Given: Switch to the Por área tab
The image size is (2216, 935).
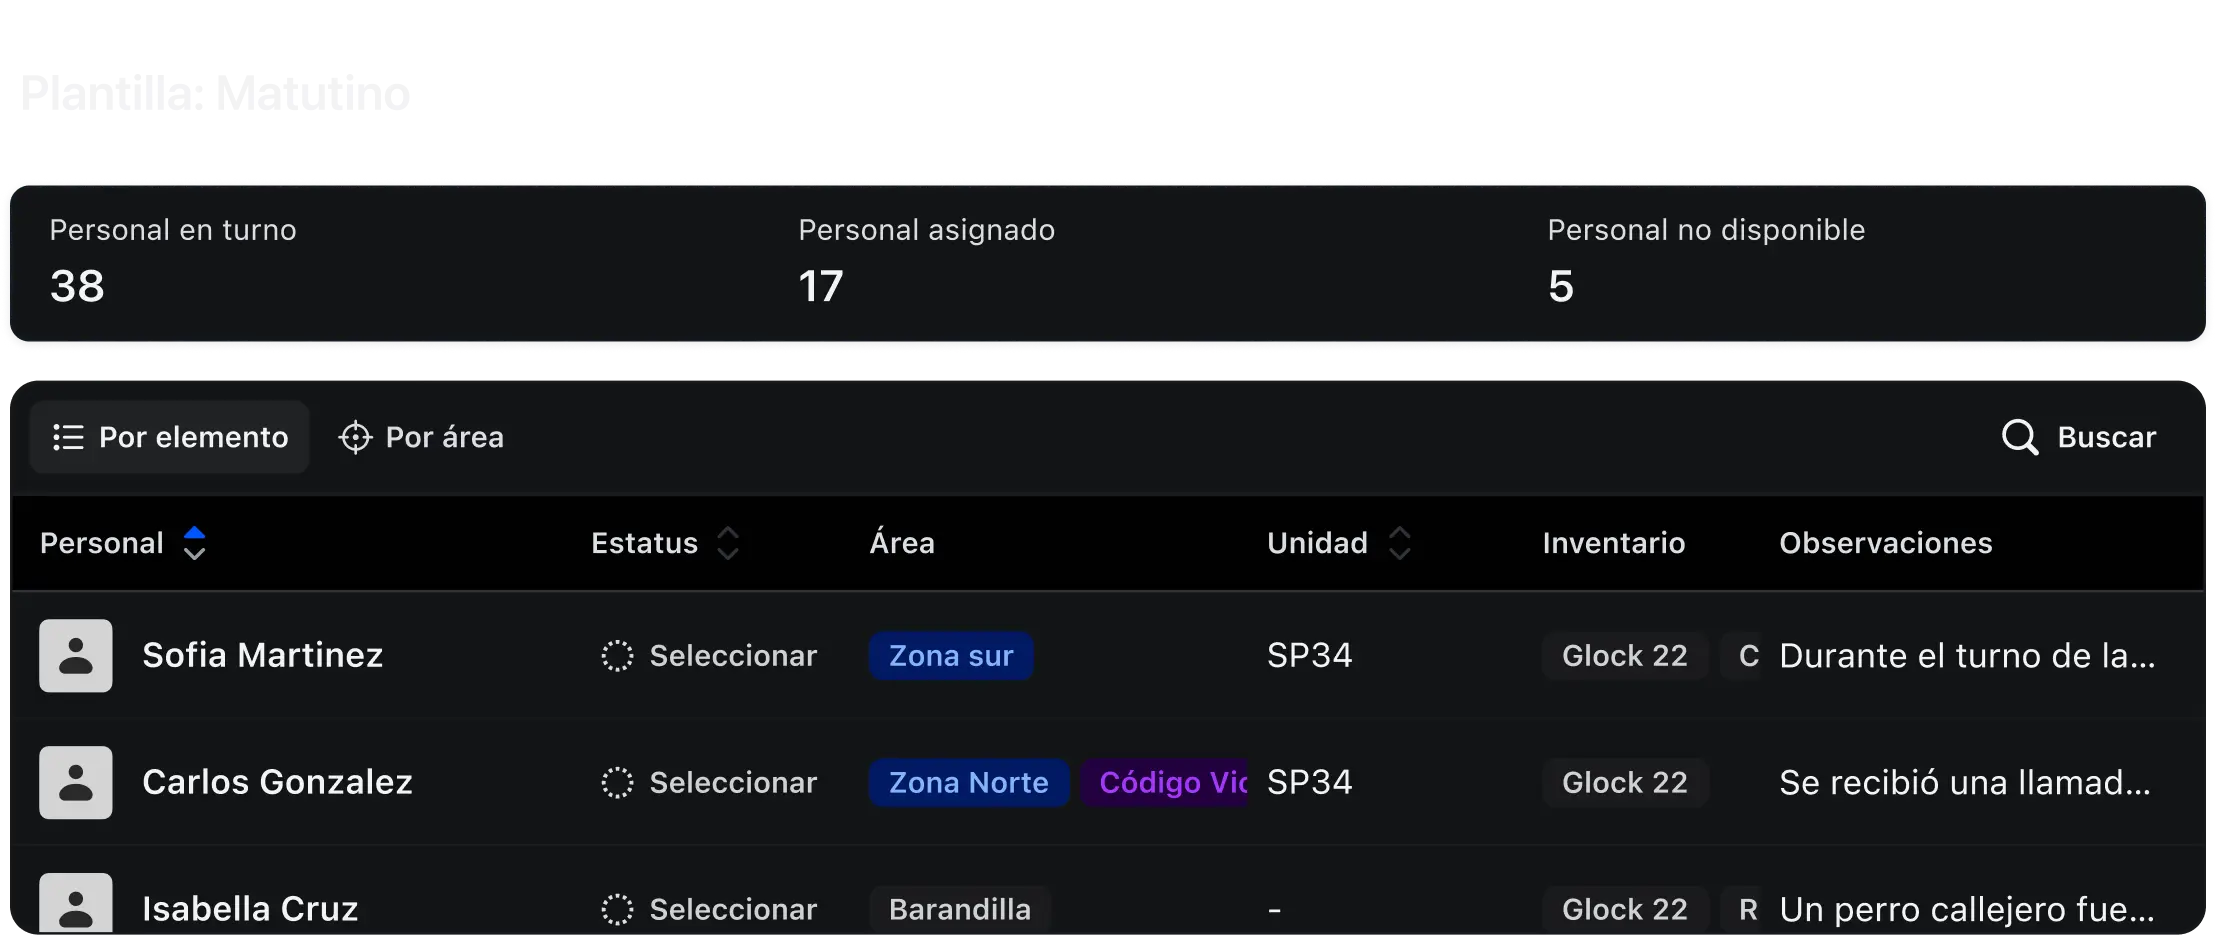Looking at the screenshot, I should tap(422, 437).
